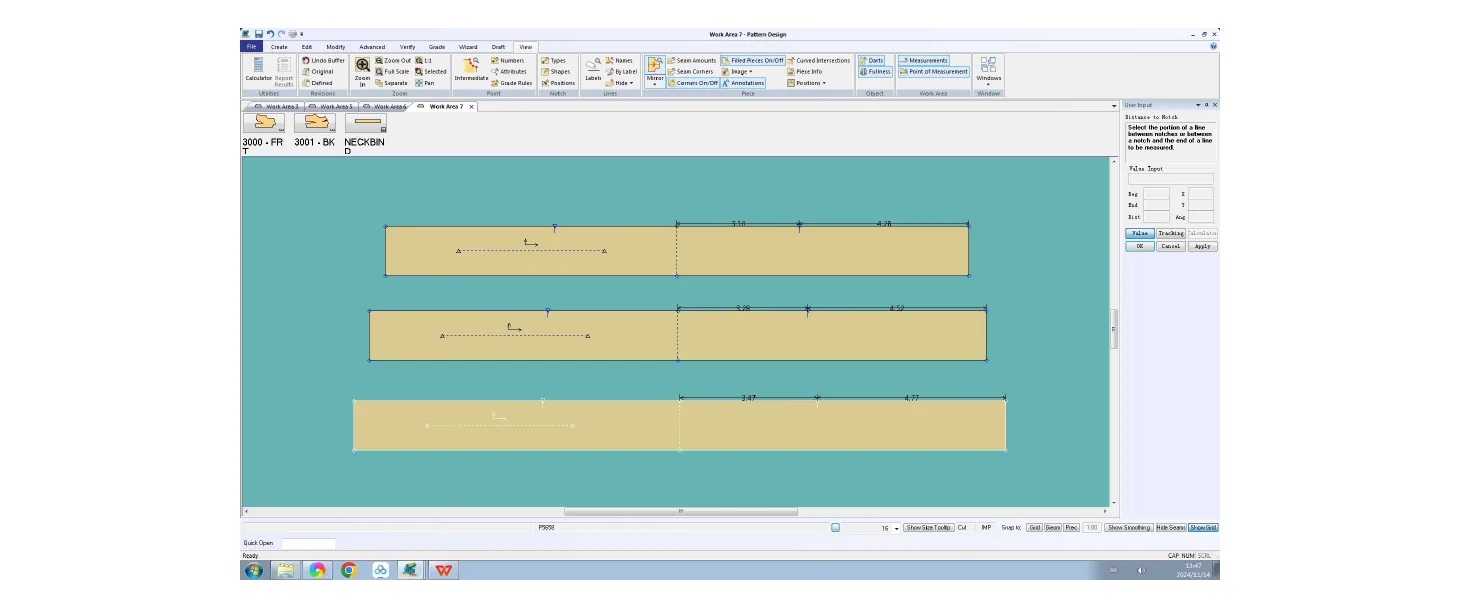The image size is (1462, 608).
Task: Click OK in User Input panel
Action: 1139,246
